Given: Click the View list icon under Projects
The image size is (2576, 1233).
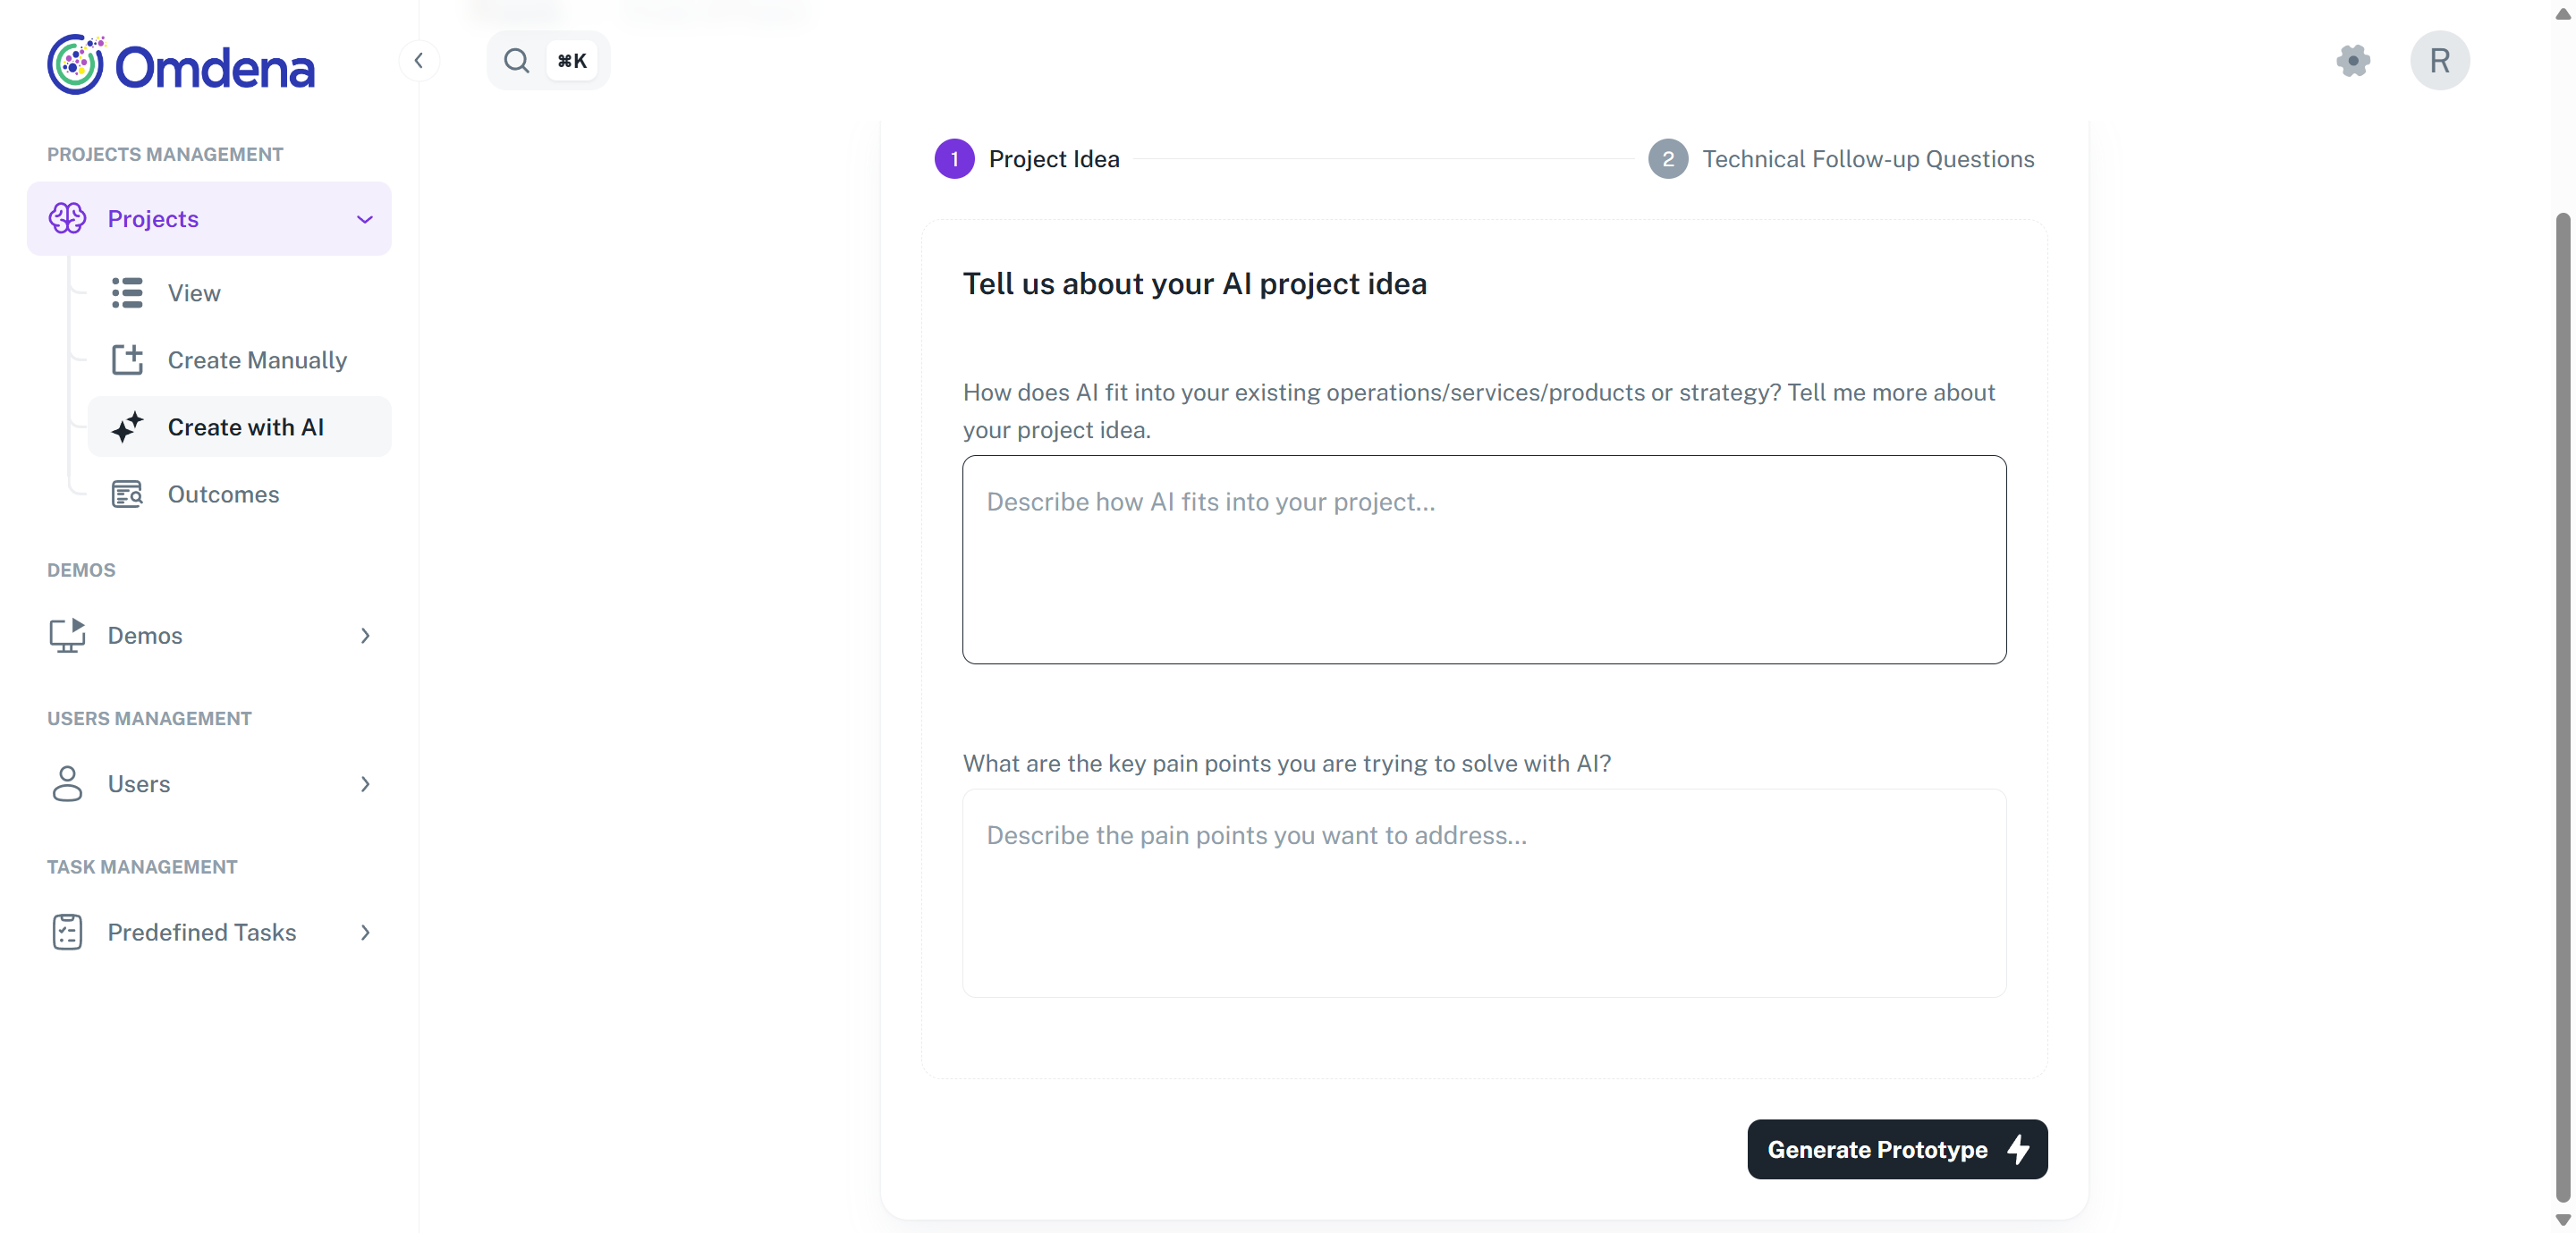Looking at the screenshot, I should pos(127,292).
